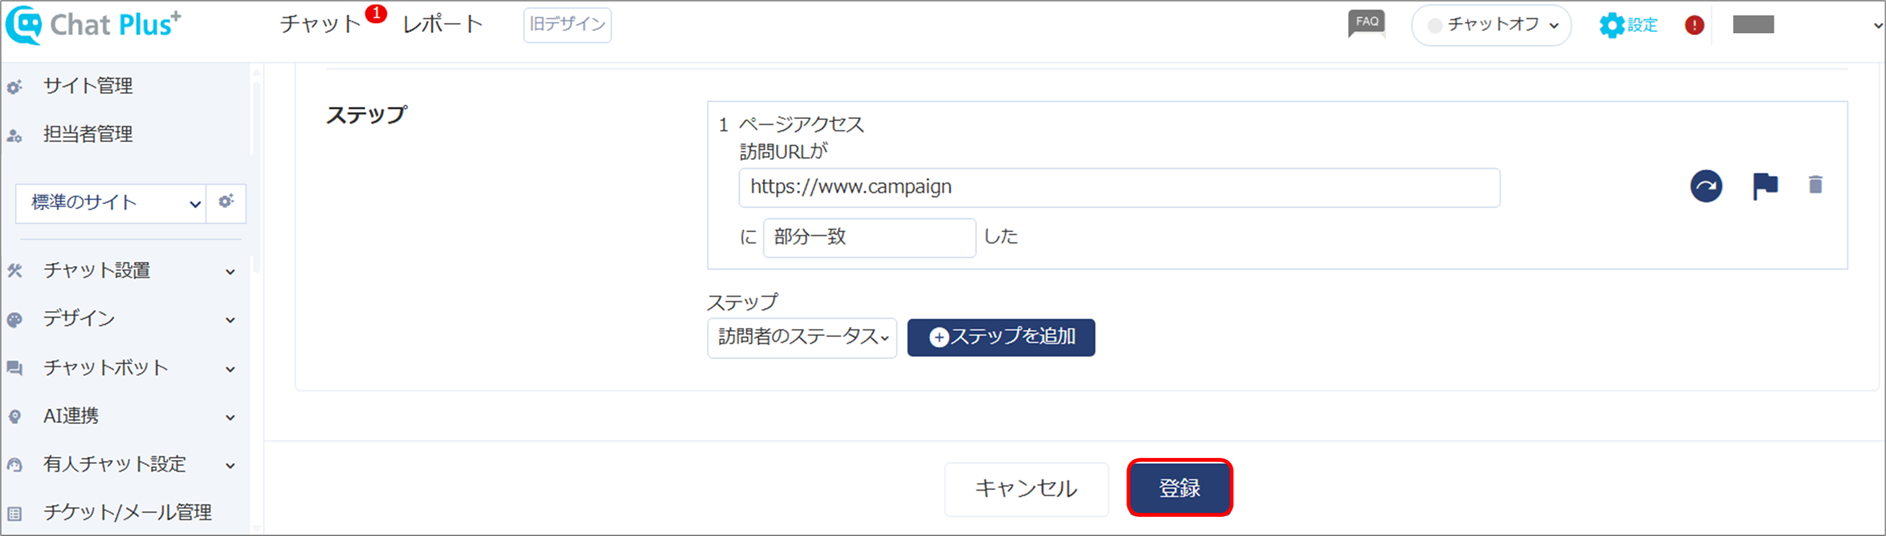Open the レポート tab
This screenshot has height=536, width=1886.
443,25
